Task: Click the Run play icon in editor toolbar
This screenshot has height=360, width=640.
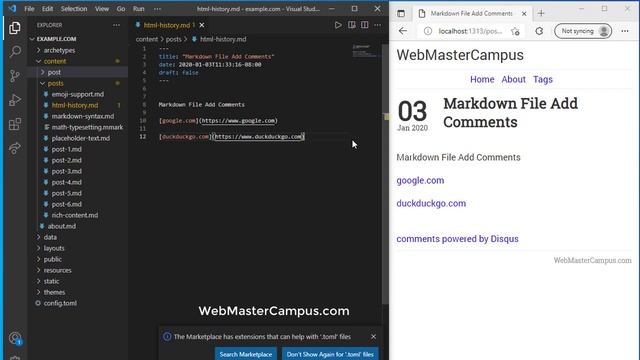Action: click(x=338, y=25)
